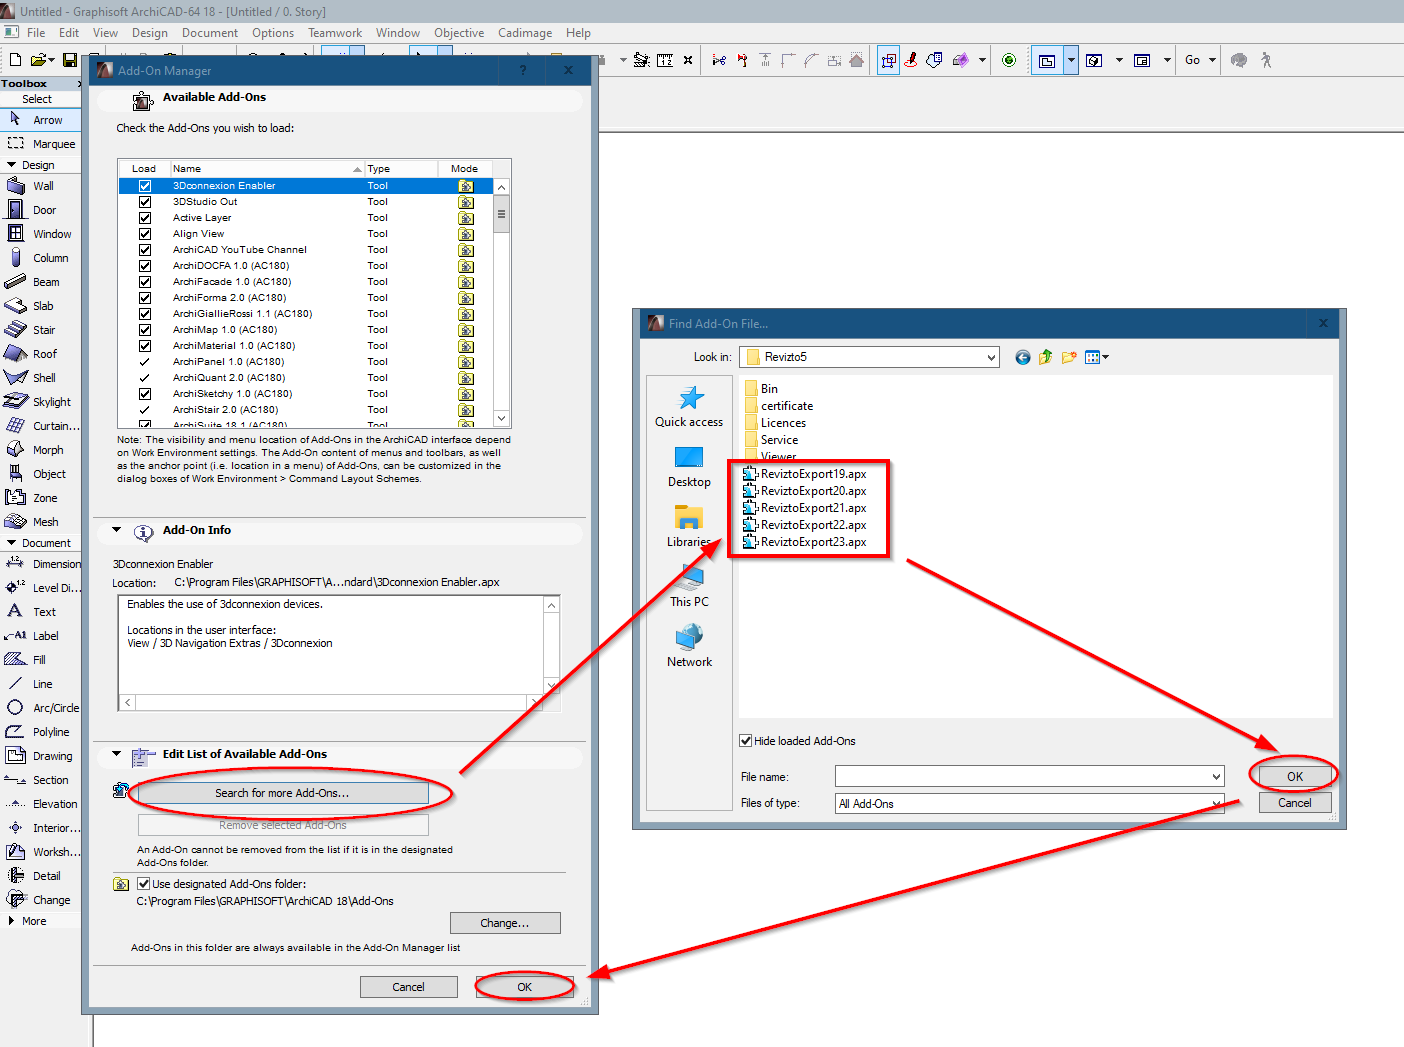Viewport: 1404px width, 1047px height.
Task: Collapse the Add-On Info section
Action: (x=116, y=530)
